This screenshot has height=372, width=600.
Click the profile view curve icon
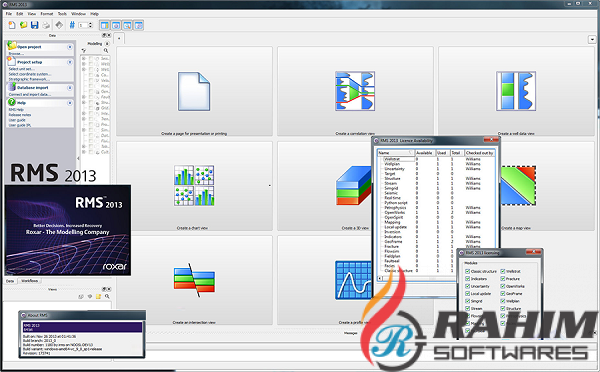(353, 280)
